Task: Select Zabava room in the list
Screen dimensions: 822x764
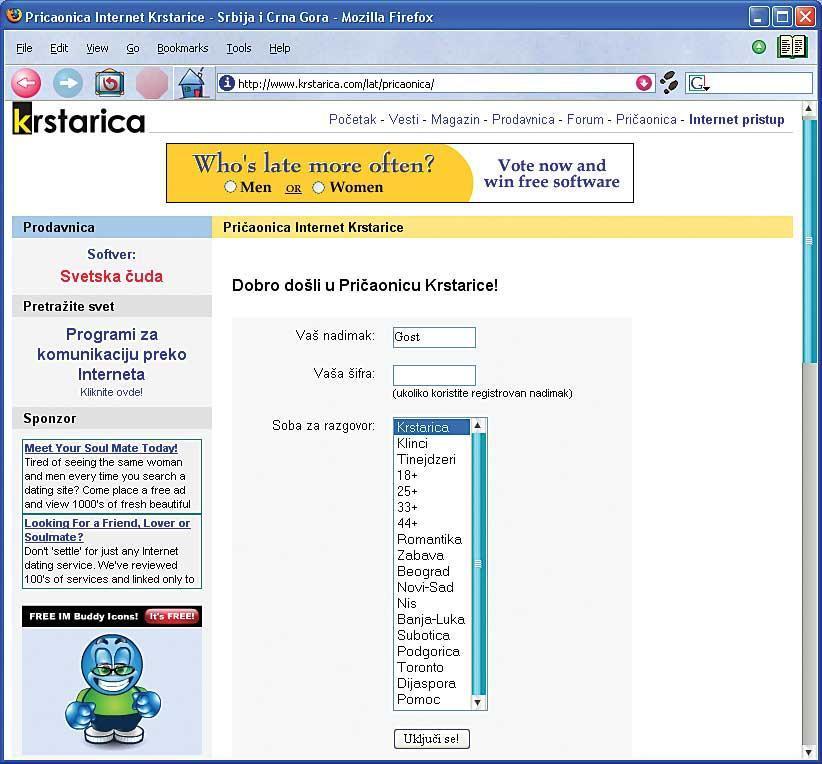Action: click(431, 555)
